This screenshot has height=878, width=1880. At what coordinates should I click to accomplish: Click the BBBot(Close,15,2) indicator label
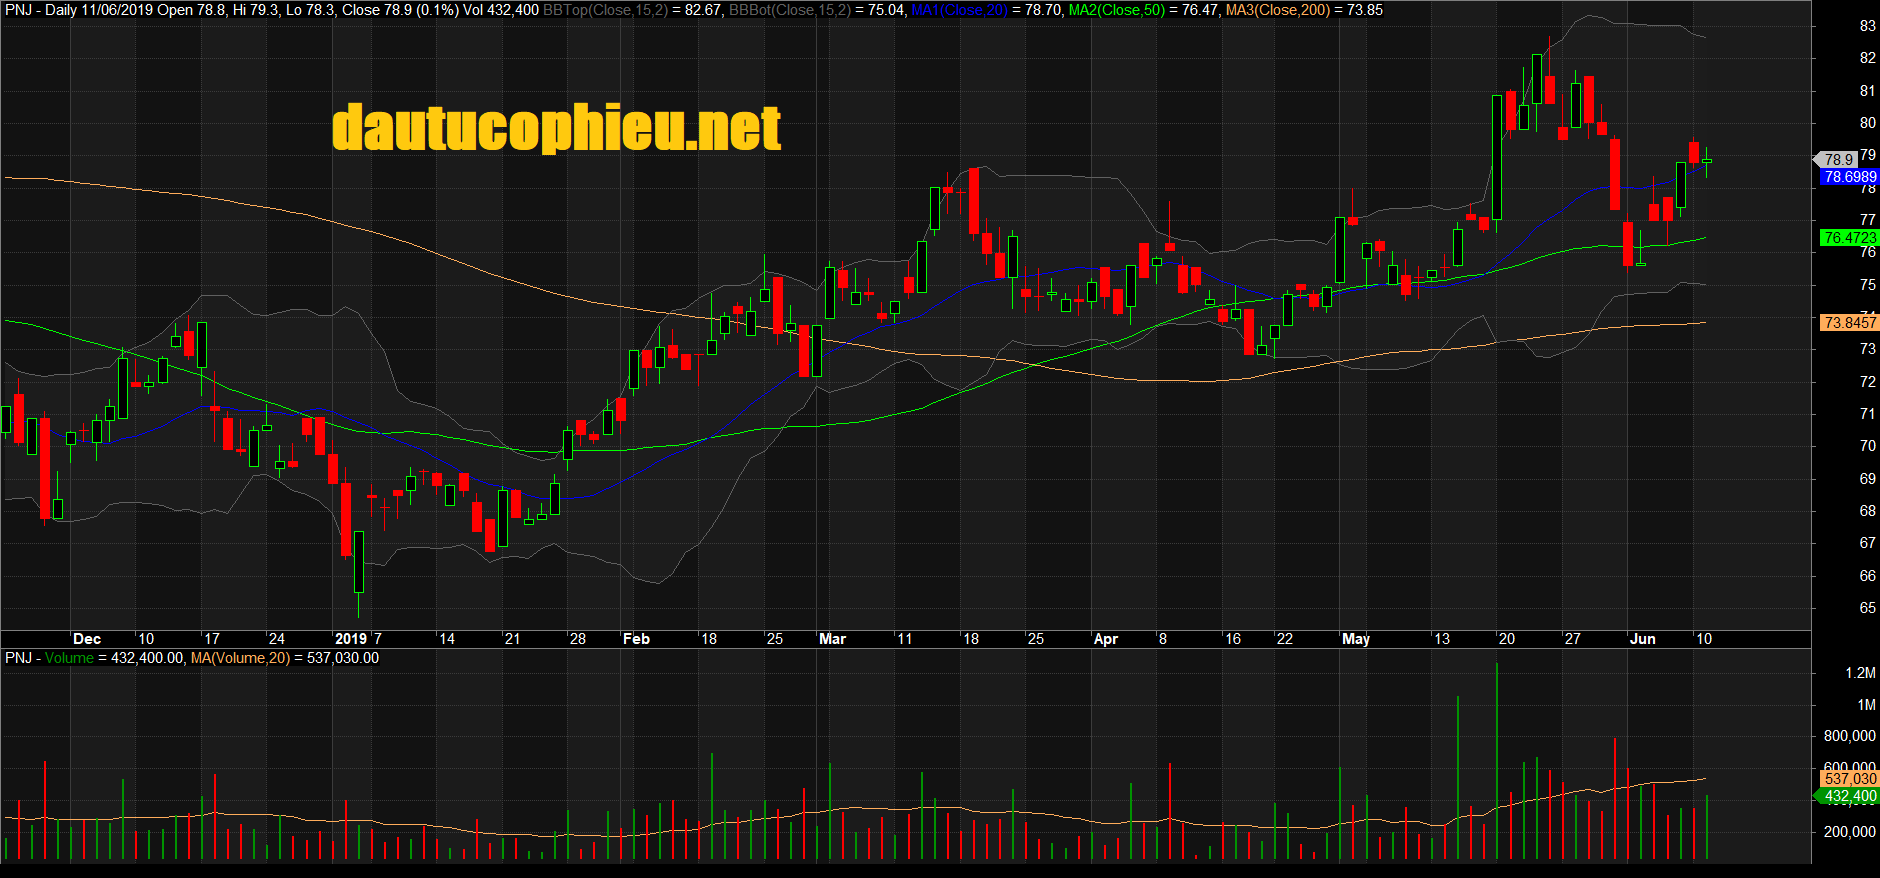(790, 10)
